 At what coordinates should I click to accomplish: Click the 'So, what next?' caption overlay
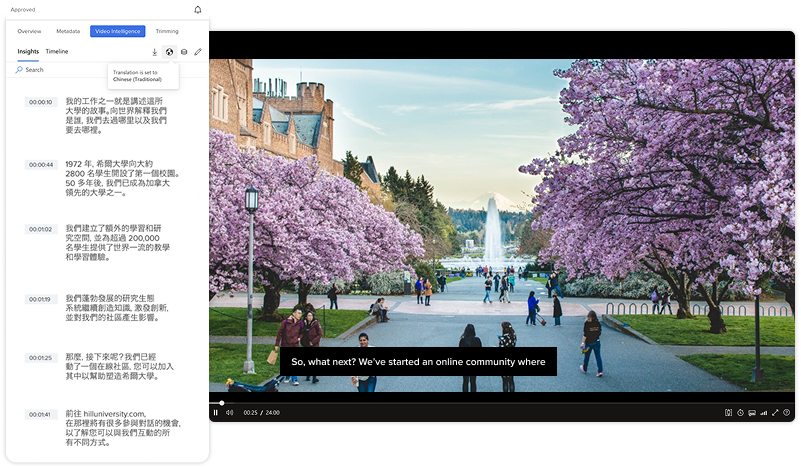pyautogui.click(x=418, y=362)
